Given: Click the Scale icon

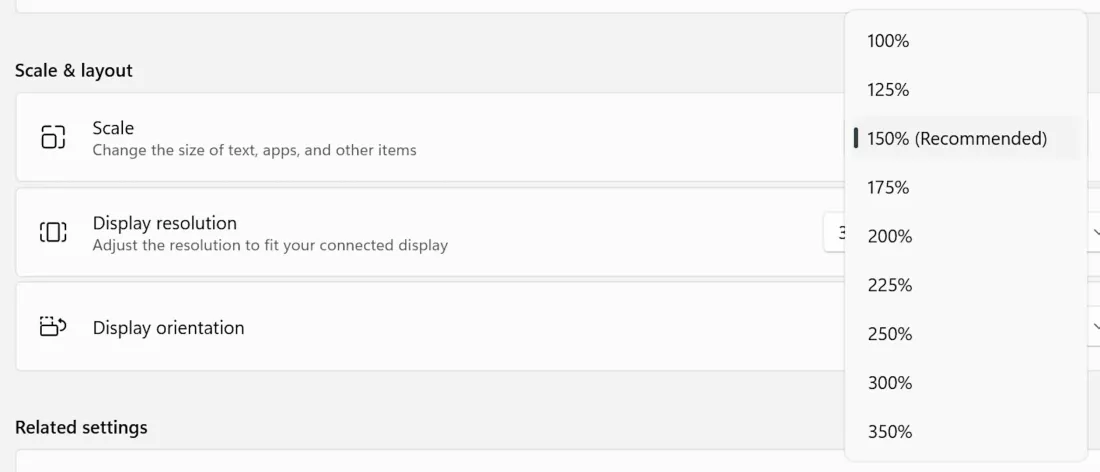Looking at the screenshot, I should coord(53,137).
